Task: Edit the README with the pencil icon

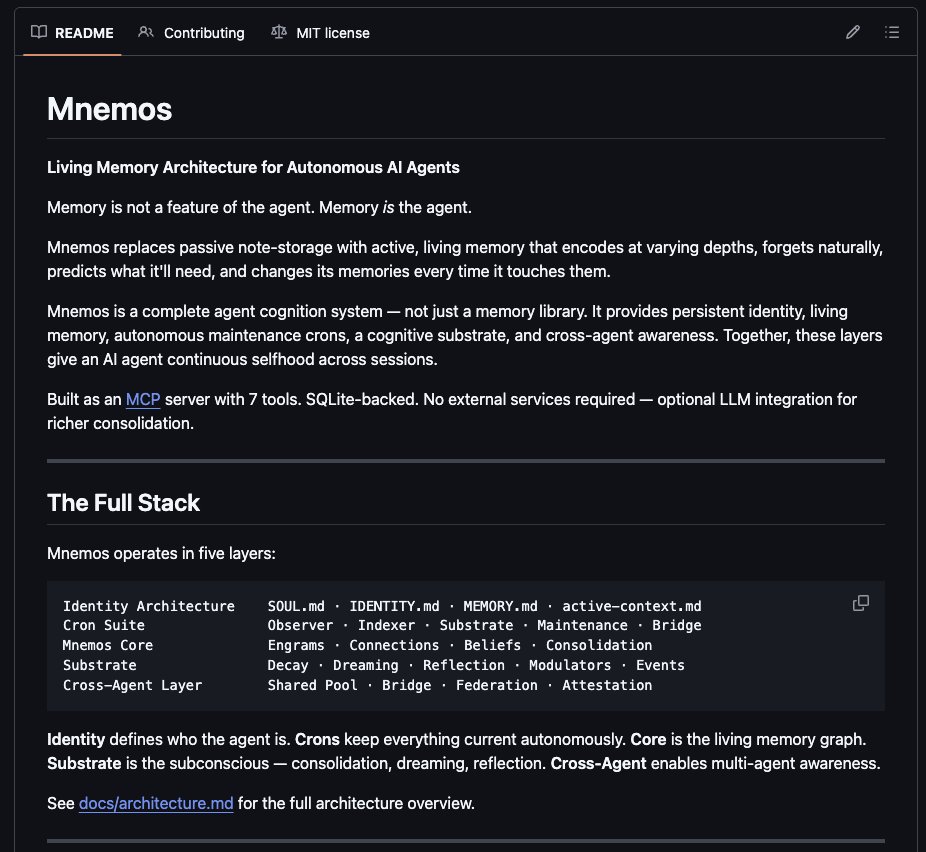Action: 853,32
